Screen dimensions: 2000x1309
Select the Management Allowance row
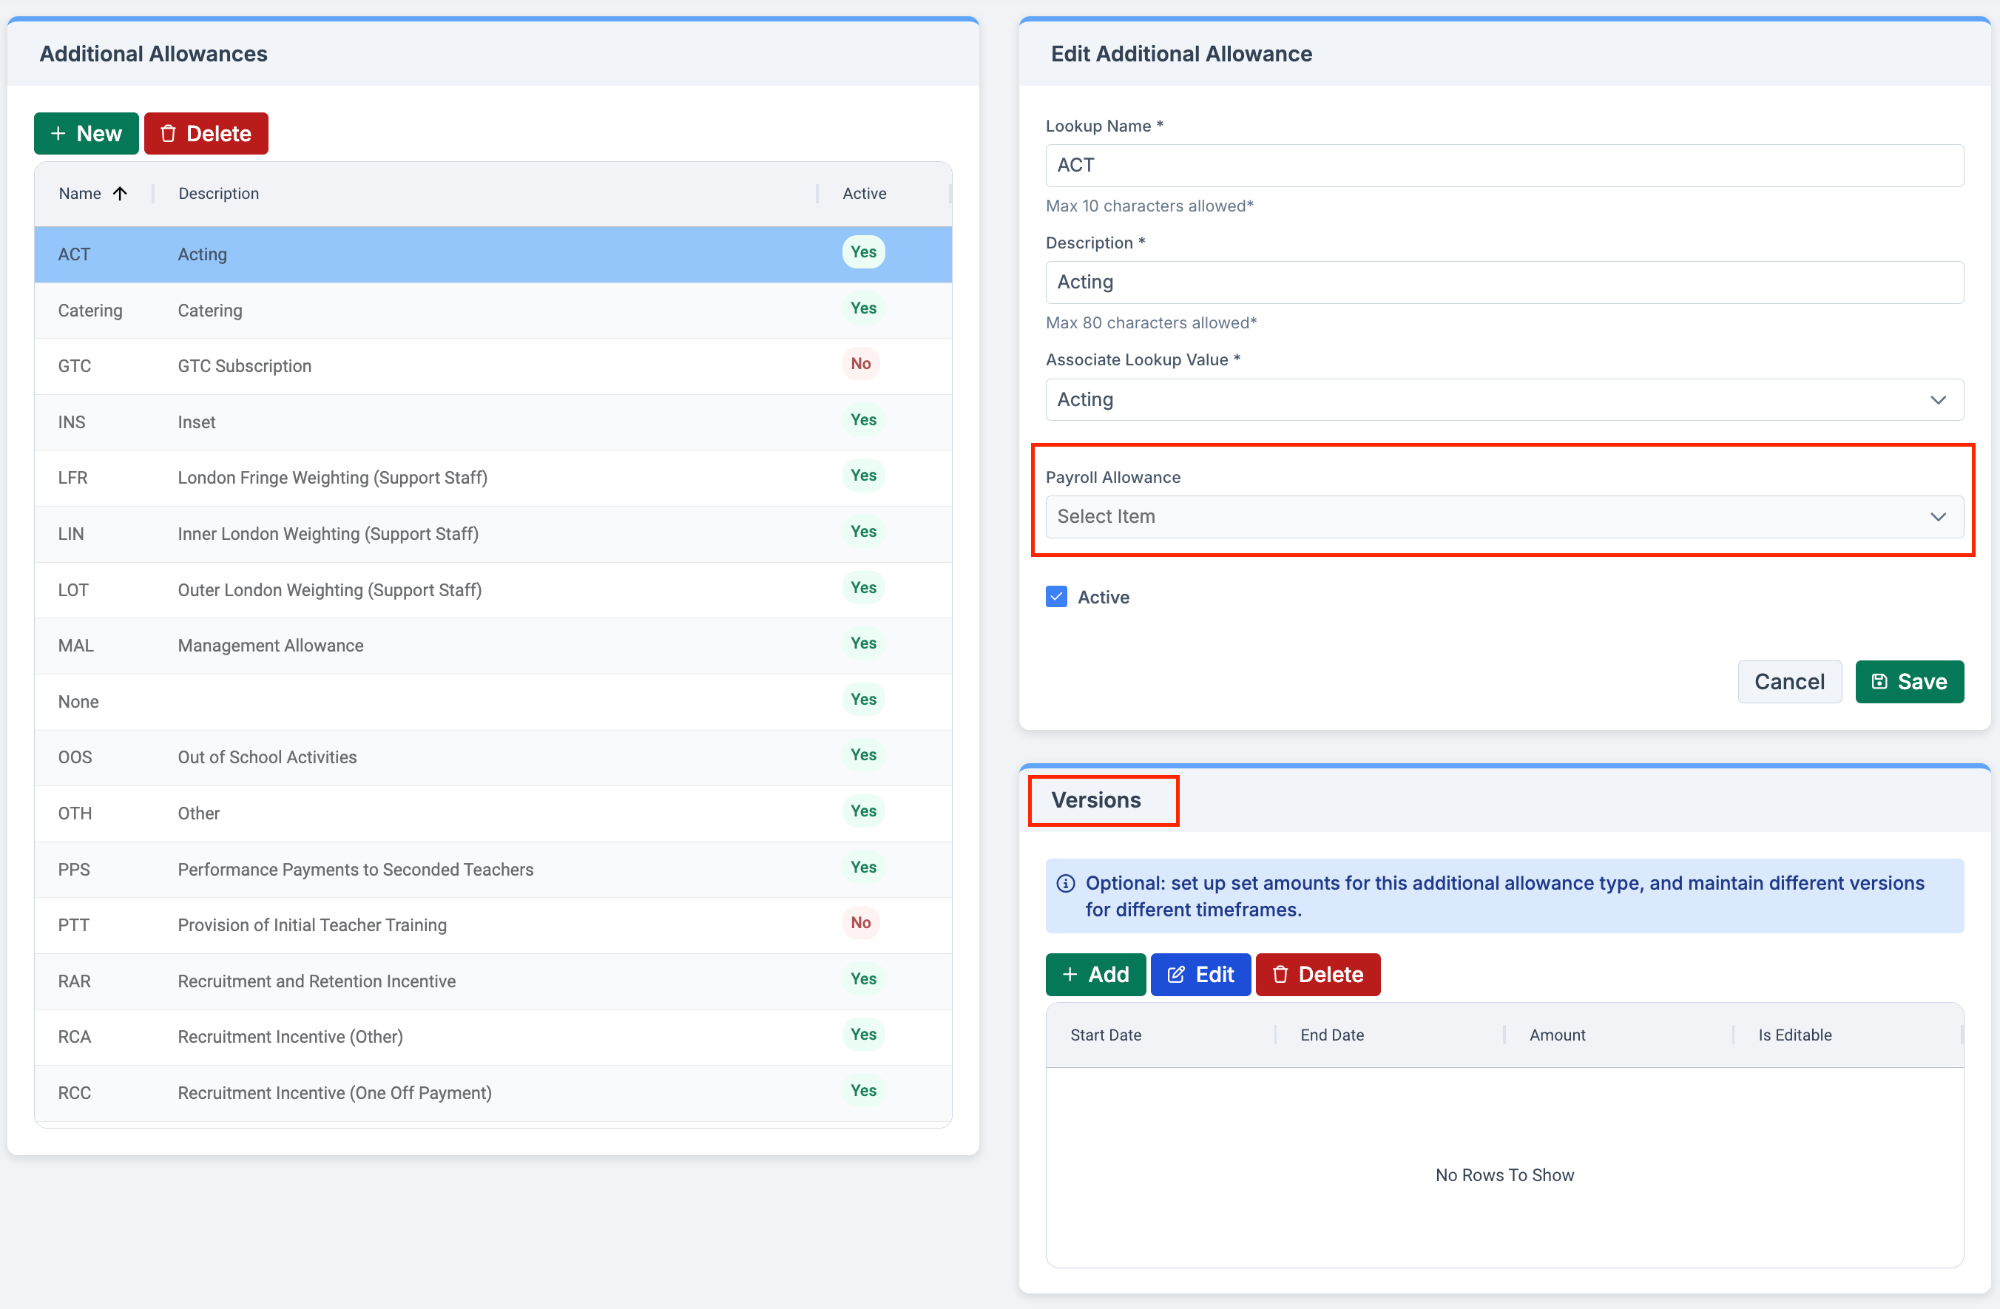(x=270, y=646)
